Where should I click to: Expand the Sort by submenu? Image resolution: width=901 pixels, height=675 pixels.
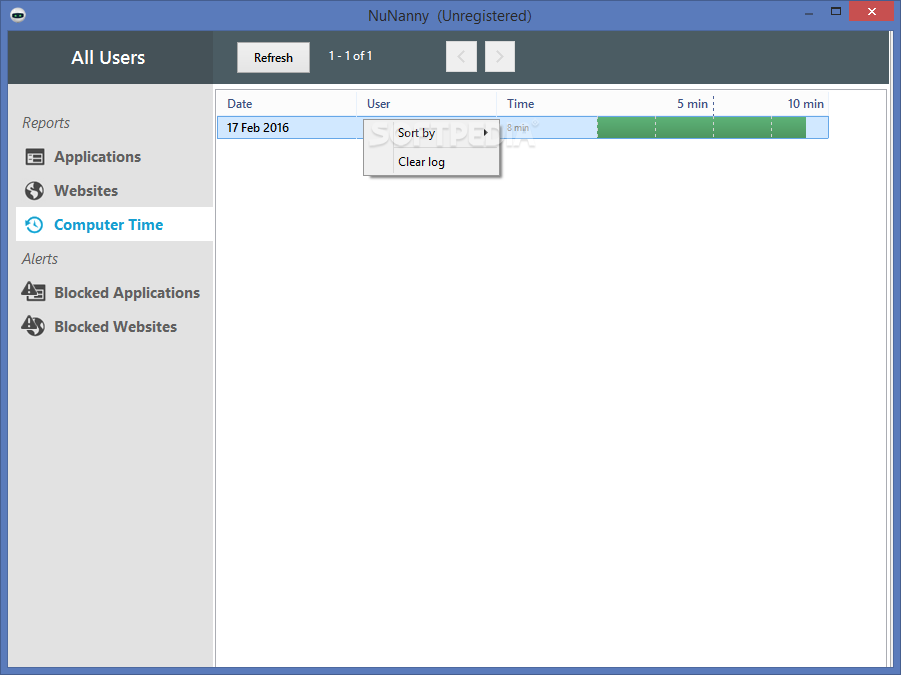coord(432,133)
